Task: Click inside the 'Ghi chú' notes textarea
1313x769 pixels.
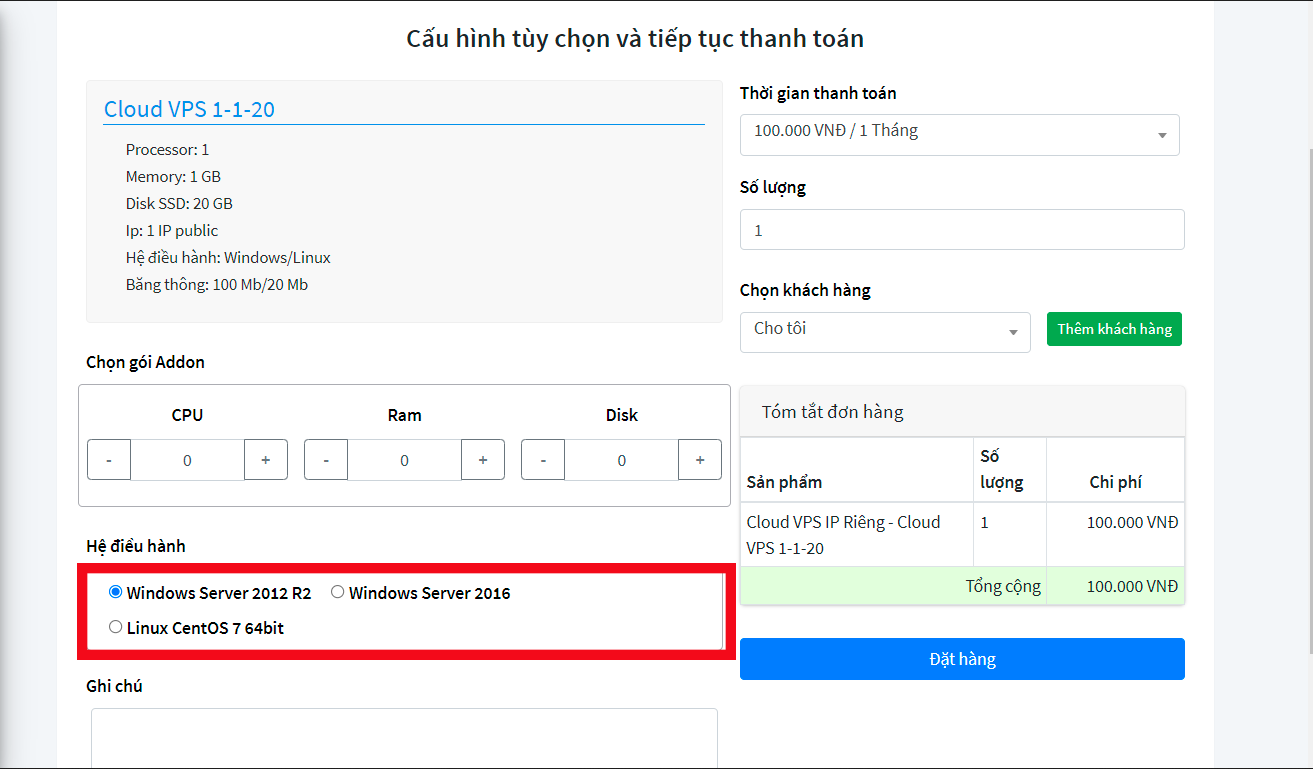Action: [404, 738]
